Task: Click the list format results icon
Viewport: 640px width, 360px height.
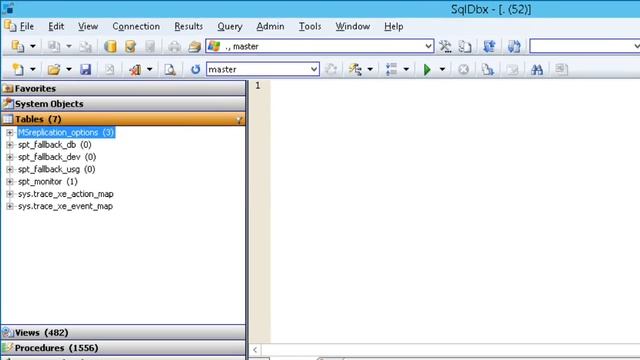Action: tap(391, 69)
